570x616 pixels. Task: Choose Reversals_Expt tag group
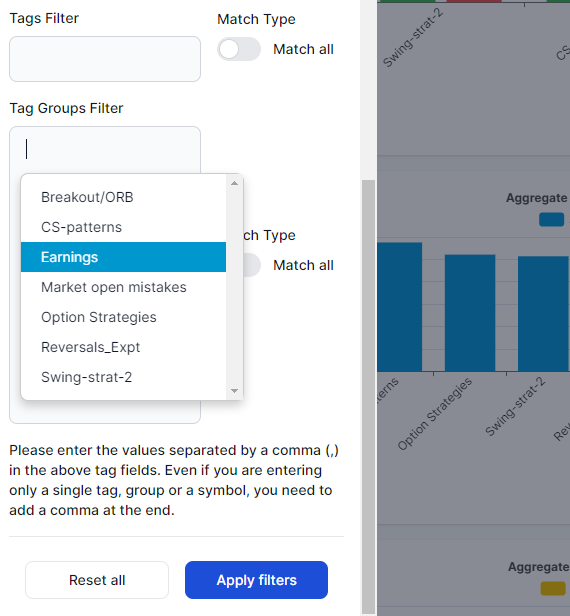[123, 347]
